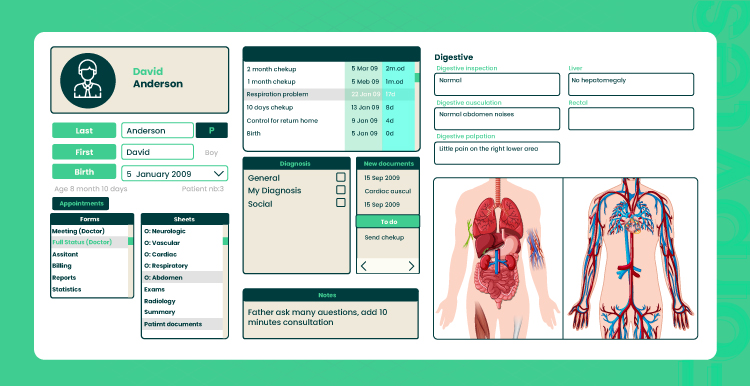
Task: Click the next arrow in To do panel
Action: coord(411,266)
